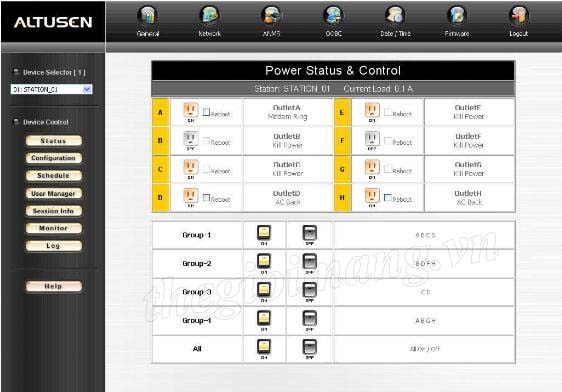Open the Configuration page button
The height and width of the screenshot is (392, 562).
(53, 158)
